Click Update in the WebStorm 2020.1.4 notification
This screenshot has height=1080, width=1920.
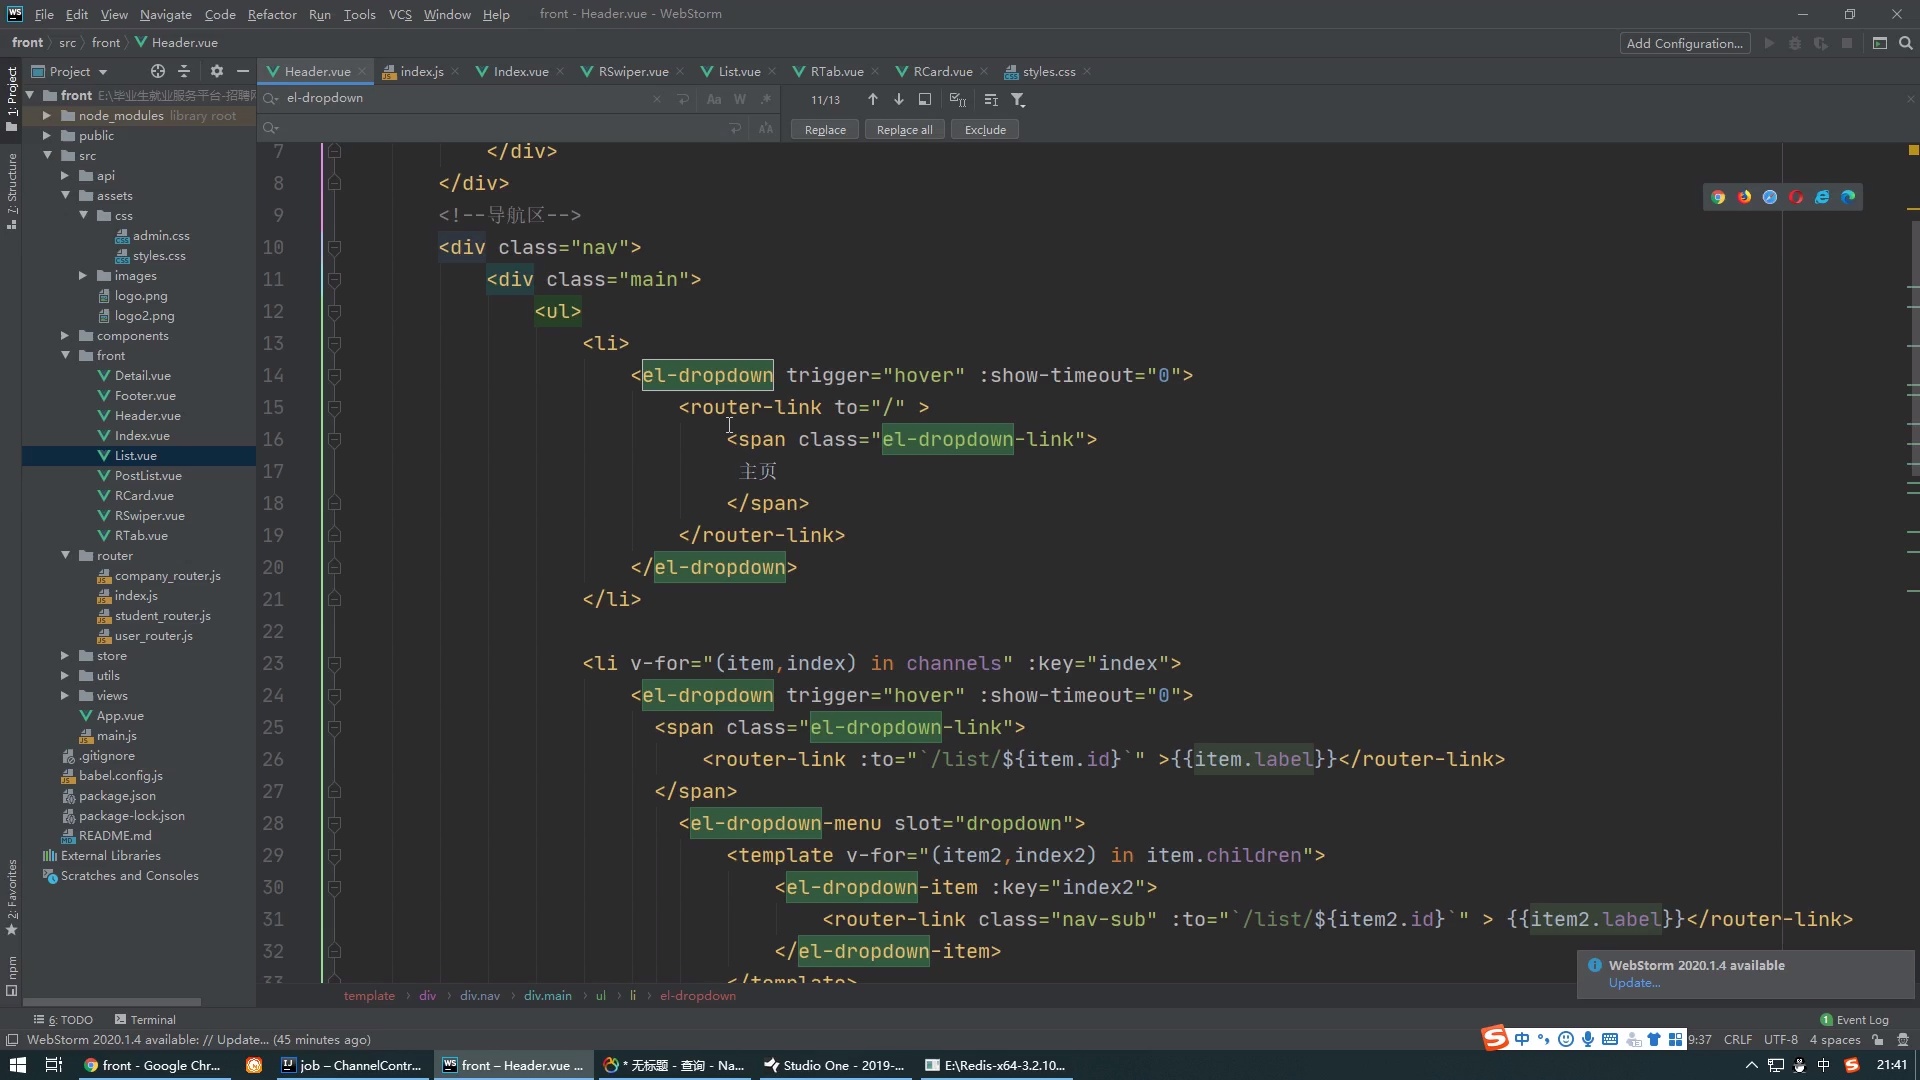click(x=1634, y=983)
